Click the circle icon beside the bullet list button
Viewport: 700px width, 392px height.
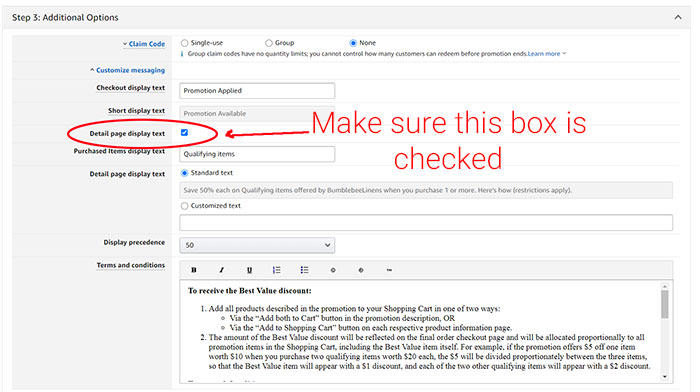coord(333,270)
